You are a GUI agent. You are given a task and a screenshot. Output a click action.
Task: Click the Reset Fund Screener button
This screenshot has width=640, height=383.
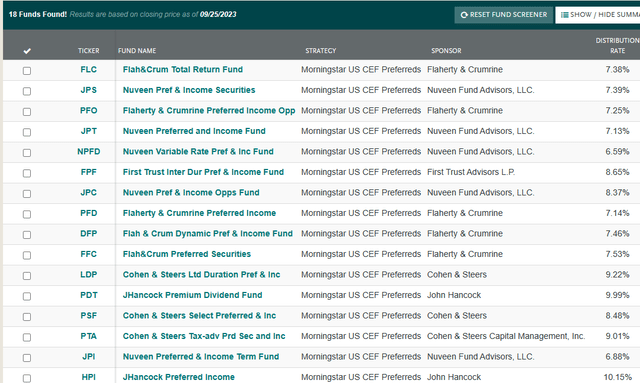coord(504,15)
